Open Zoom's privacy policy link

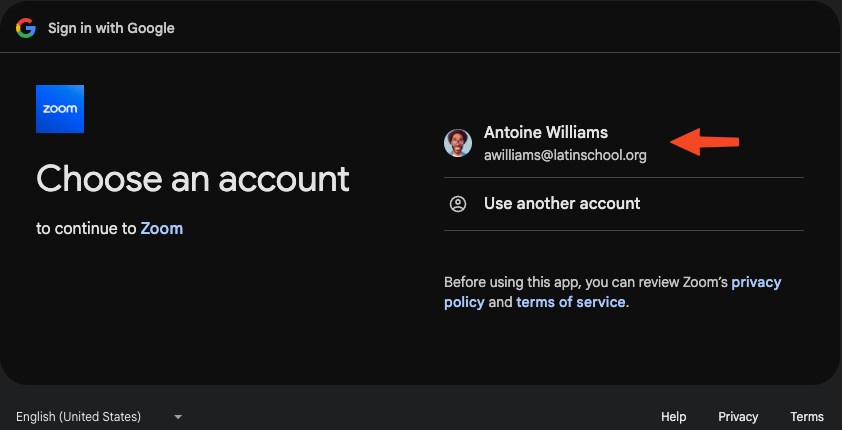coord(612,292)
